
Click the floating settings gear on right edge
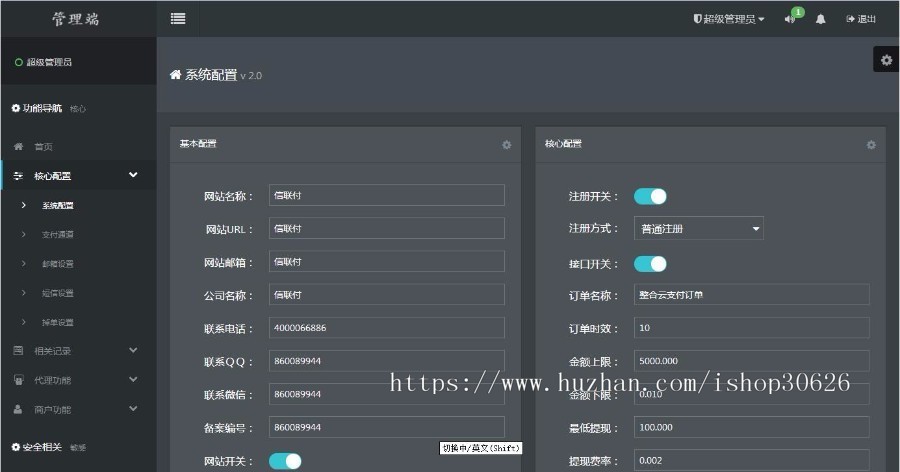(886, 60)
